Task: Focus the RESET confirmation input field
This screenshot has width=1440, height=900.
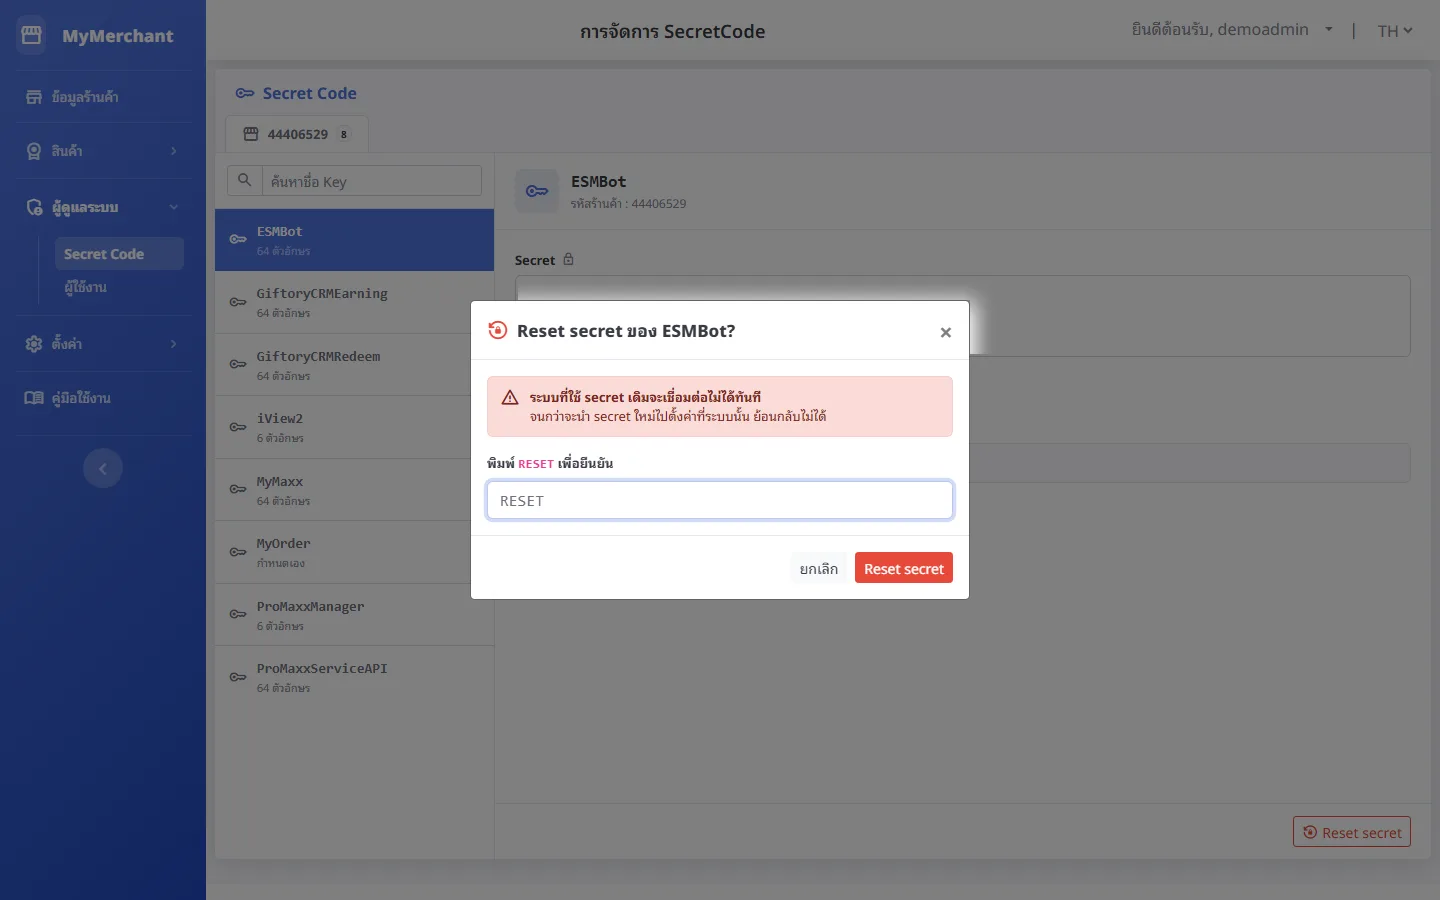Action: 720,500
